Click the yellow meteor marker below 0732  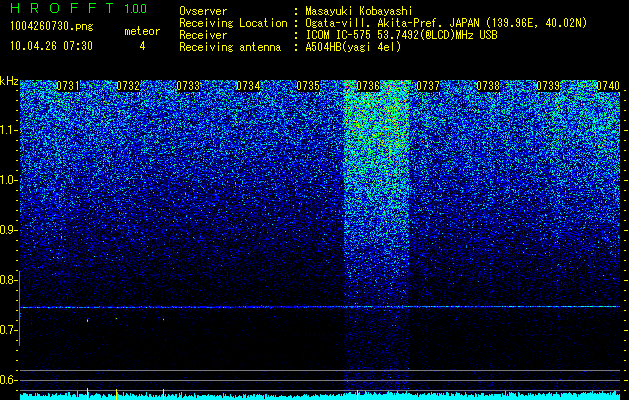pyautogui.click(x=116, y=394)
